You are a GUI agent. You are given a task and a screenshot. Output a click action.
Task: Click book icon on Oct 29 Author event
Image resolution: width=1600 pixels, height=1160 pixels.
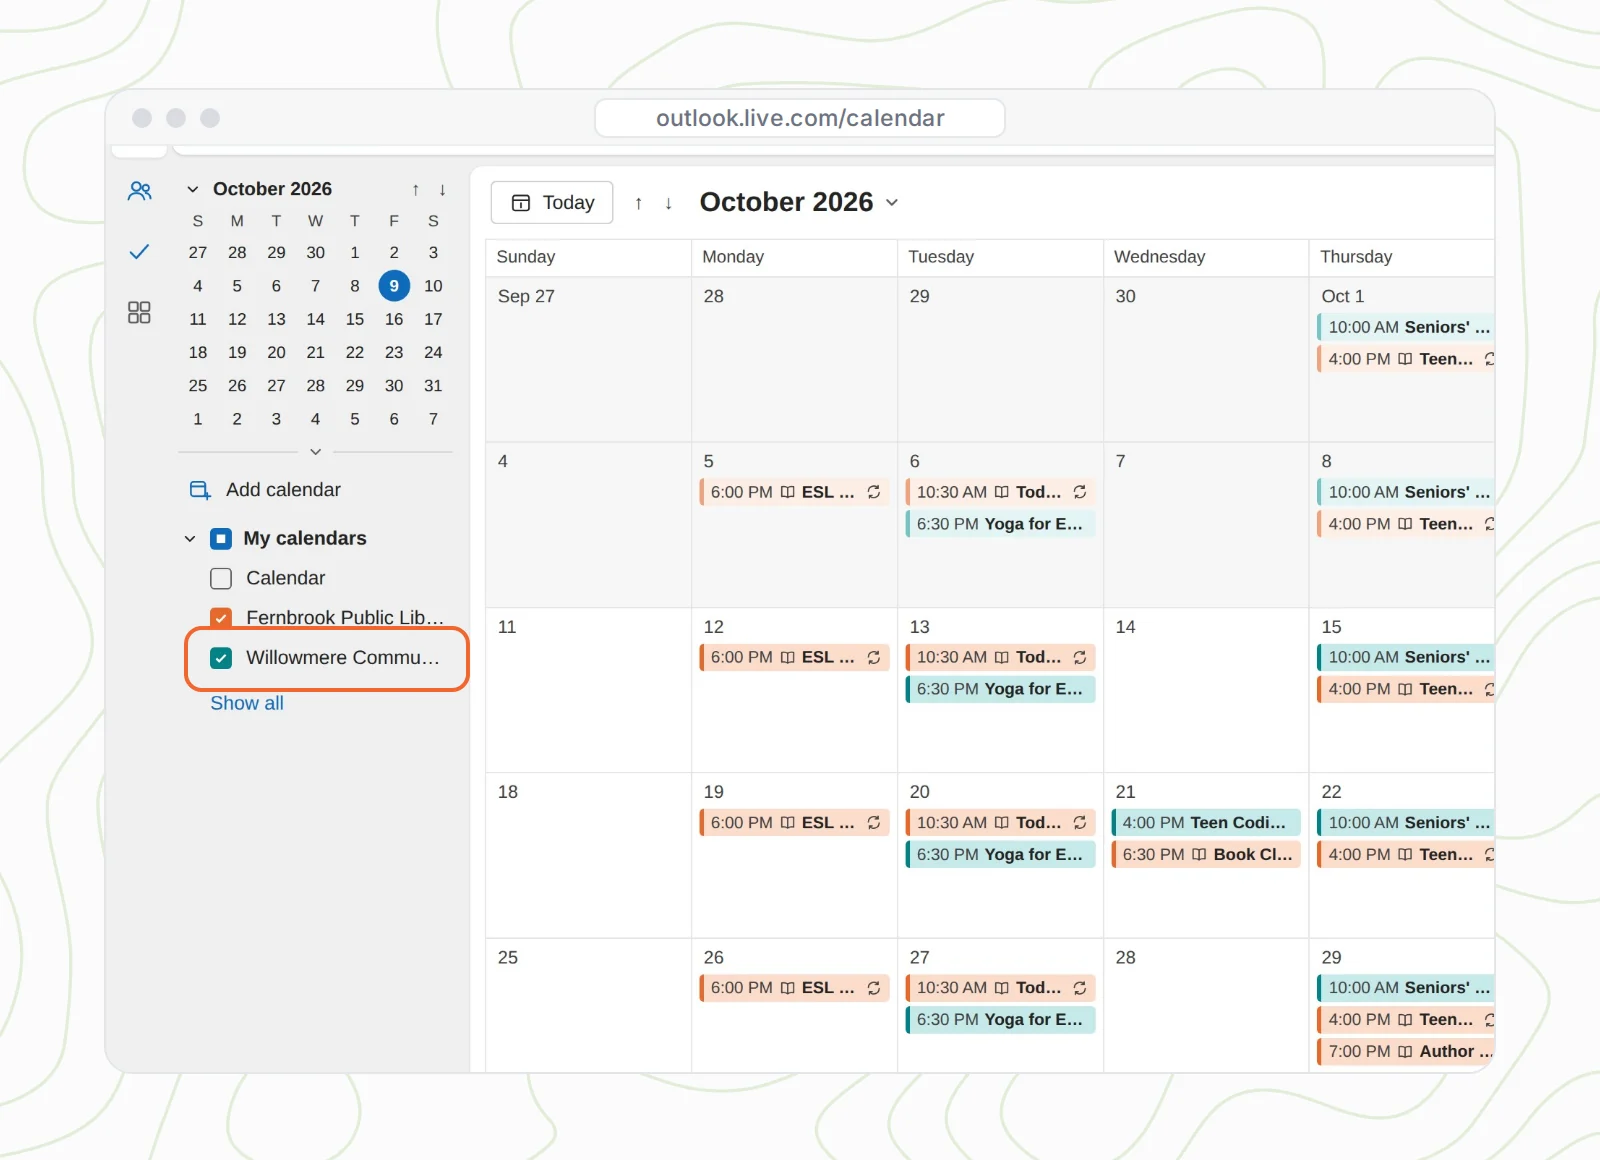pos(1405,1051)
